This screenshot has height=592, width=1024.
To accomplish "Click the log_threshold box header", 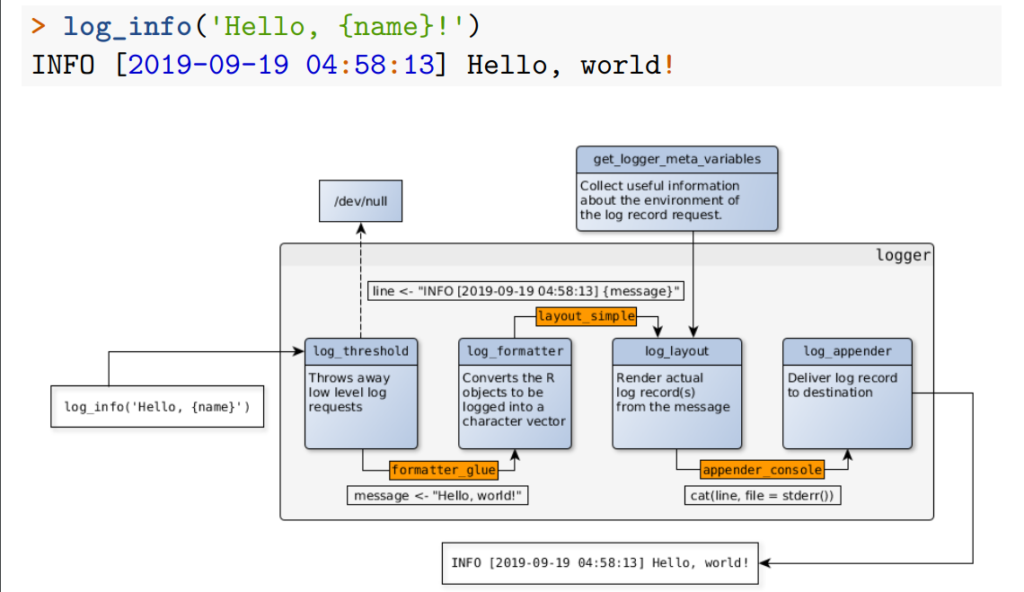I will 361,352.
